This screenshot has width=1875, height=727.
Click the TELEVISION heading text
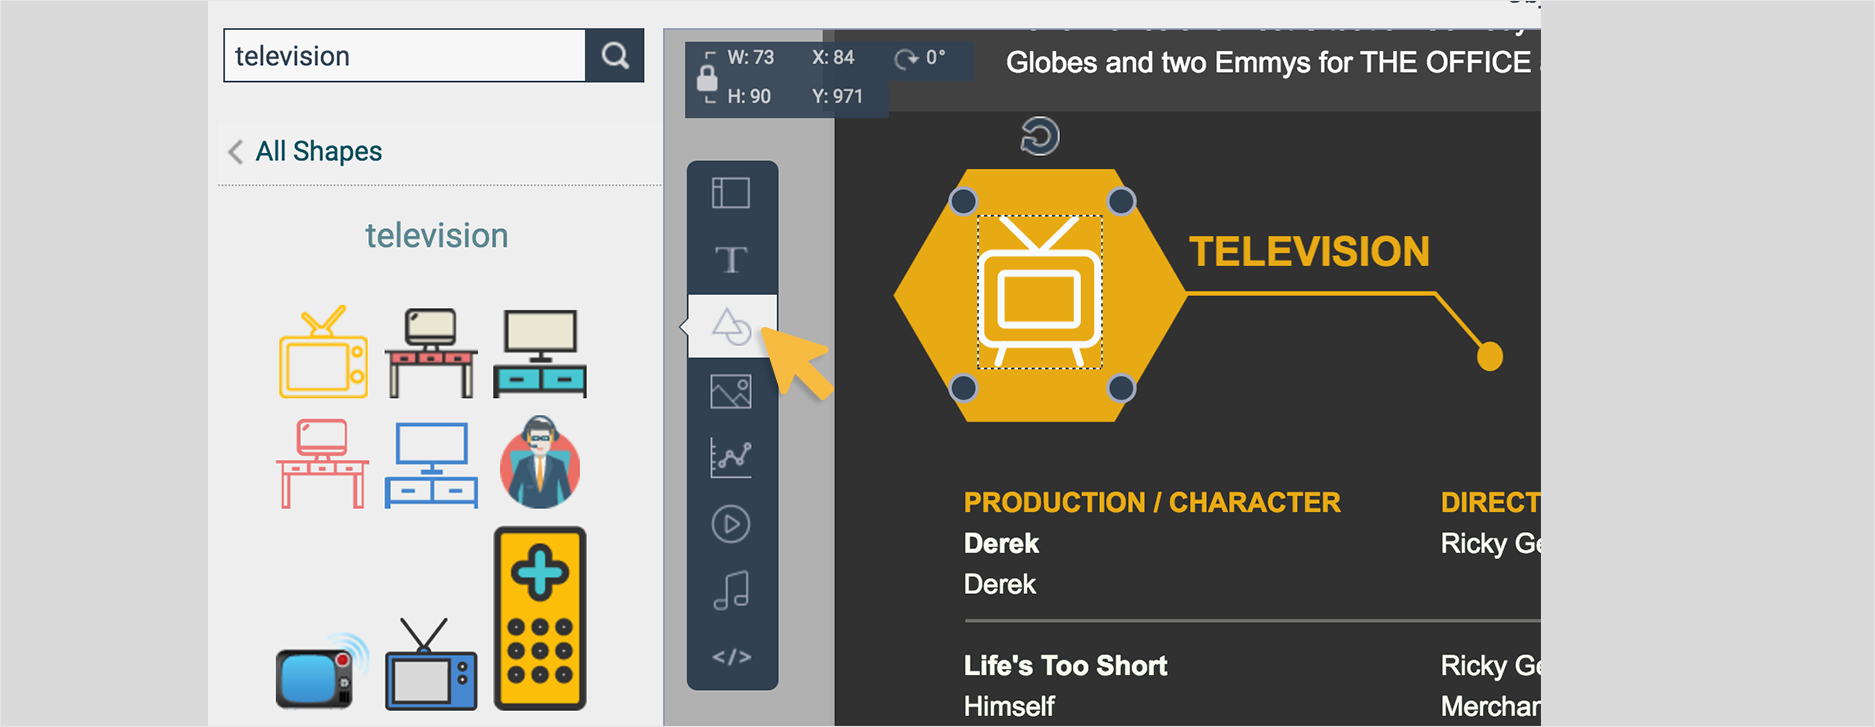click(1308, 252)
